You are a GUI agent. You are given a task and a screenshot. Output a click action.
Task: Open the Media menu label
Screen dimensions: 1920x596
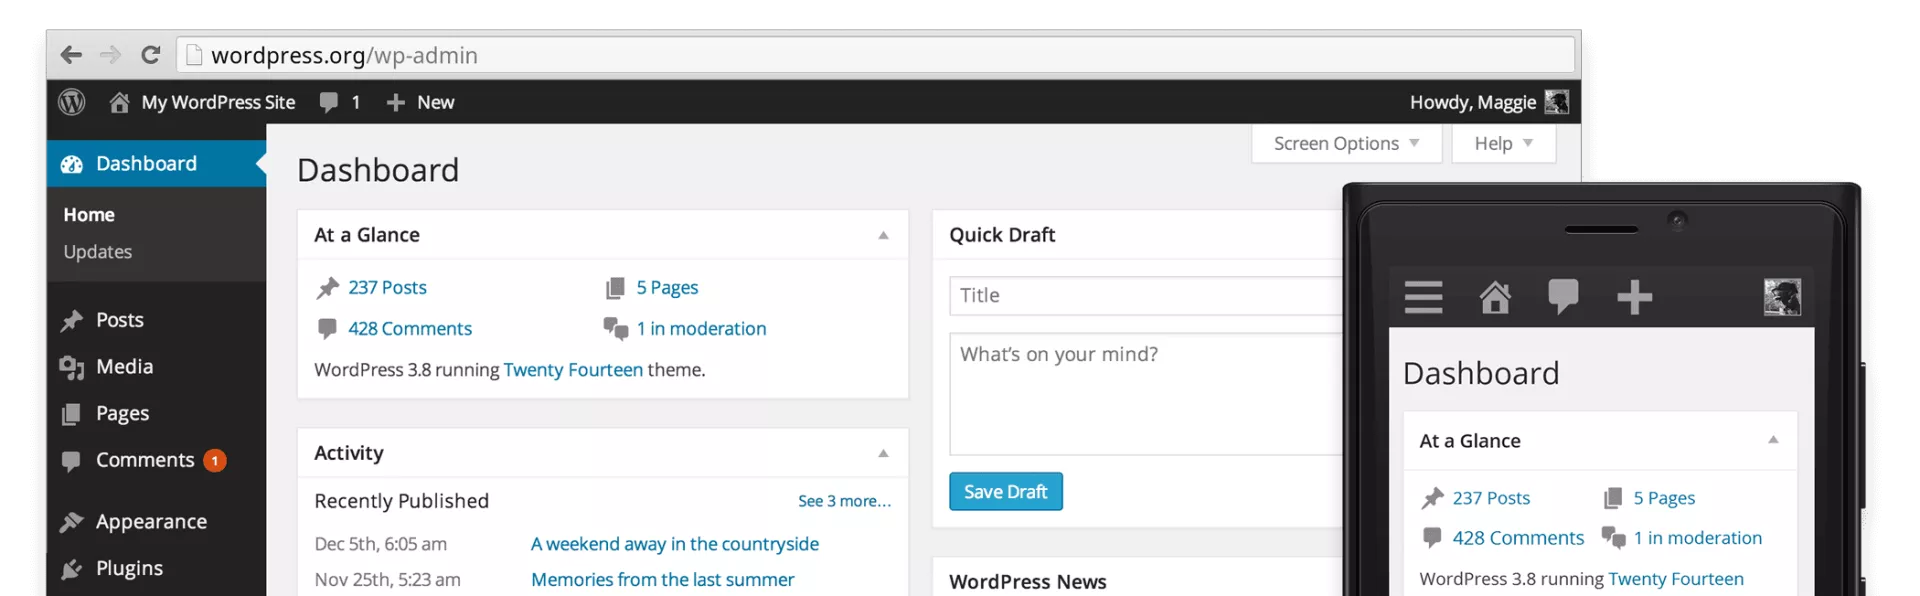pos(125,367)
